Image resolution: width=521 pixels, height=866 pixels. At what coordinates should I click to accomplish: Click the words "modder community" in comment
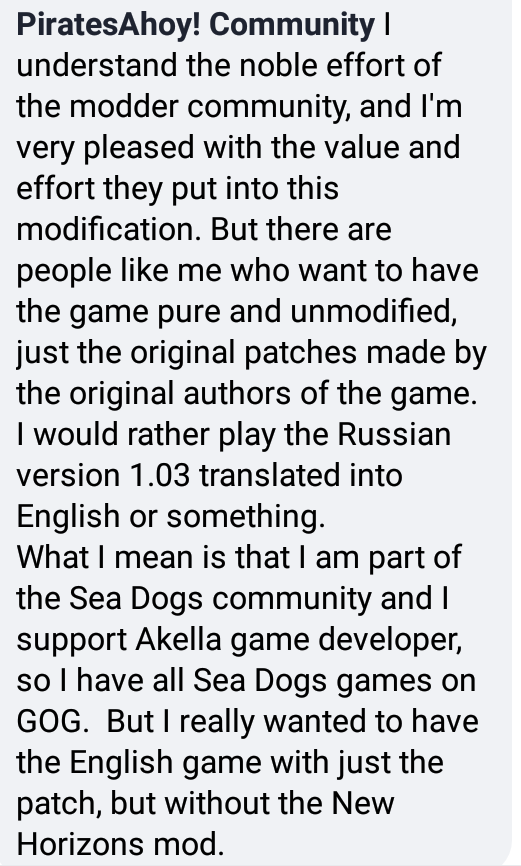pos(210,106)
